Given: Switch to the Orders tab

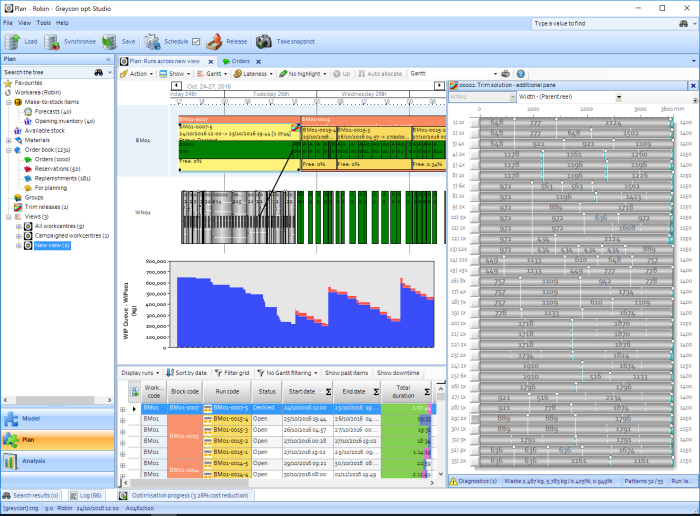Looking at the screenshot, I should [240, 61].
